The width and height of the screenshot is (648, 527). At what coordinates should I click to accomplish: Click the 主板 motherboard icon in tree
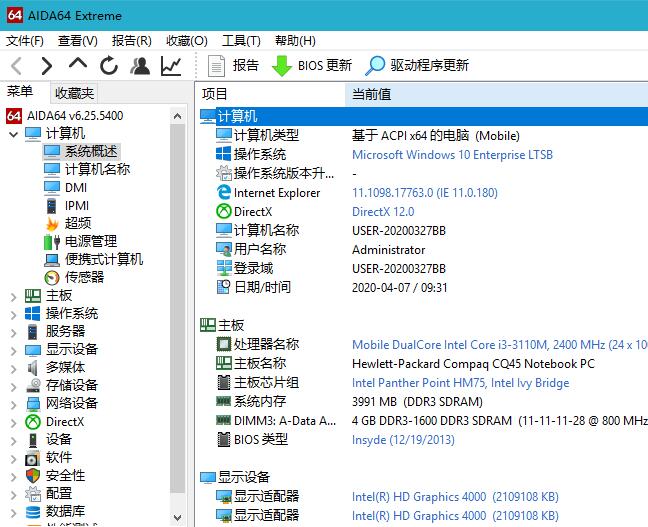33,296
